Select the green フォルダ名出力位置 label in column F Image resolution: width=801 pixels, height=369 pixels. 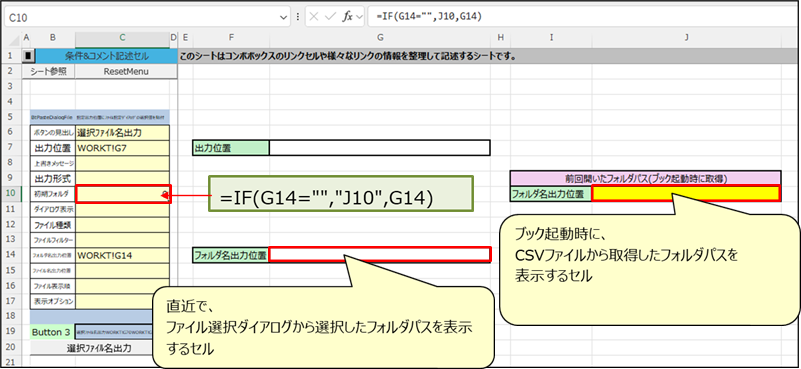click(231, 255)
